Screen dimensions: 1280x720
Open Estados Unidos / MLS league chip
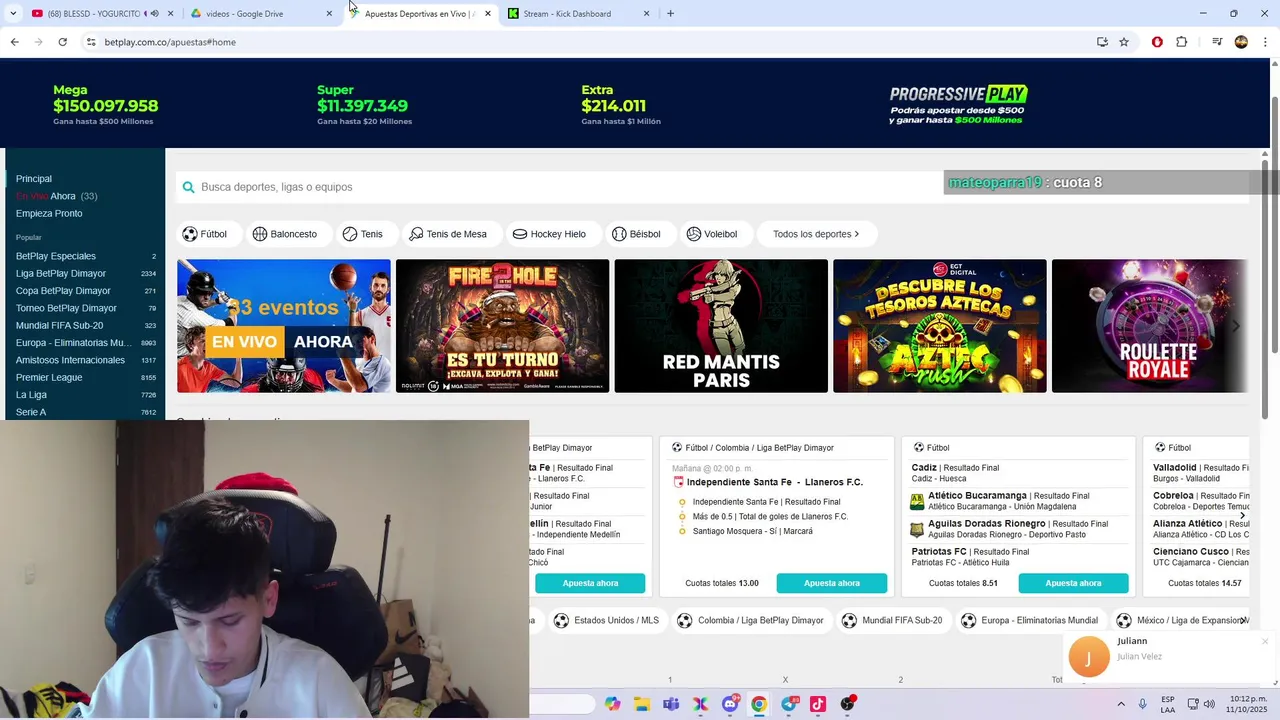coord(606,620)
